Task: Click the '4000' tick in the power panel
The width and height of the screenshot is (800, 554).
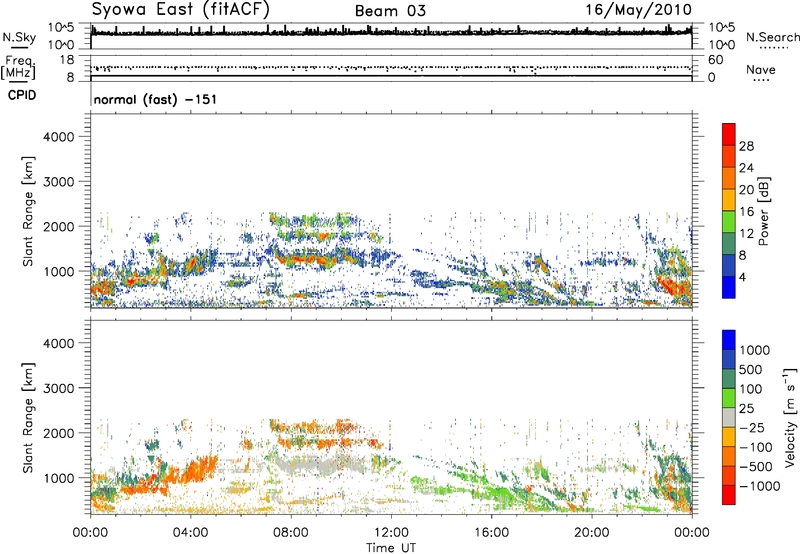Action: coord(58,137)
